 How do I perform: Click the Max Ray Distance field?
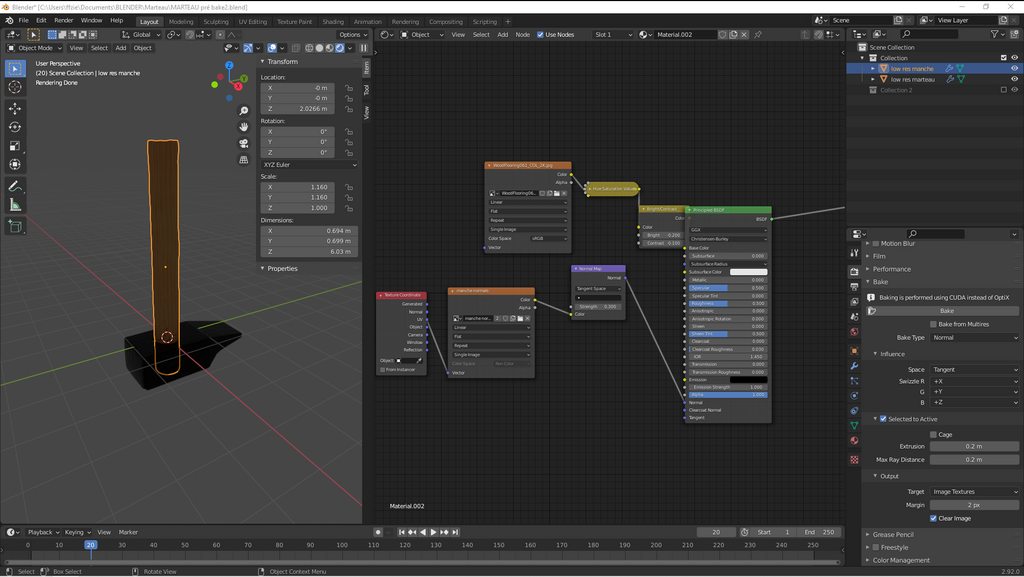974,459
